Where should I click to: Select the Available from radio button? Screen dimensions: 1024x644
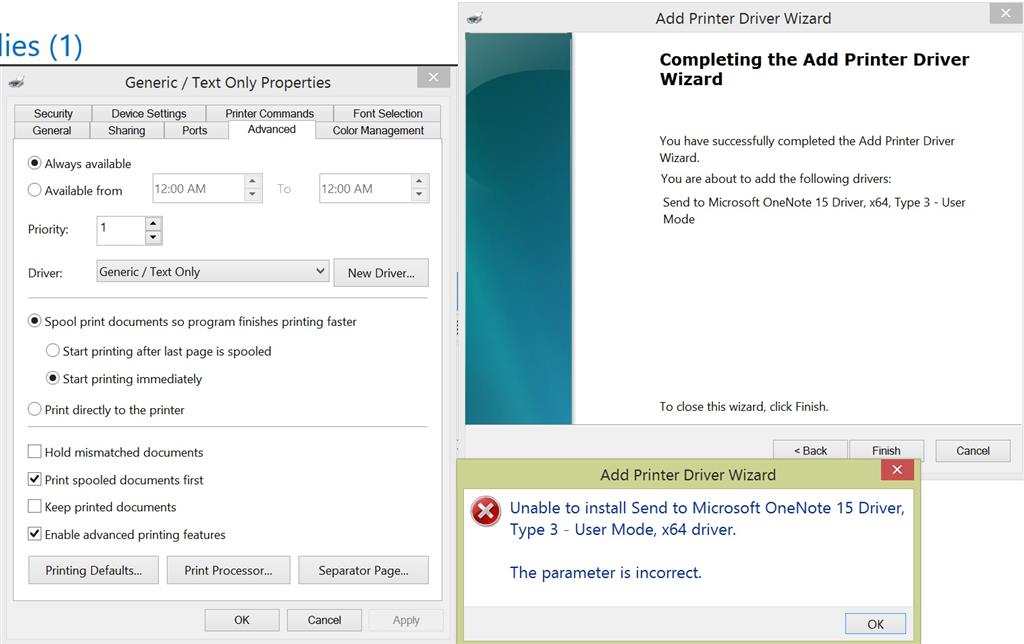click(x=35, y=190)
